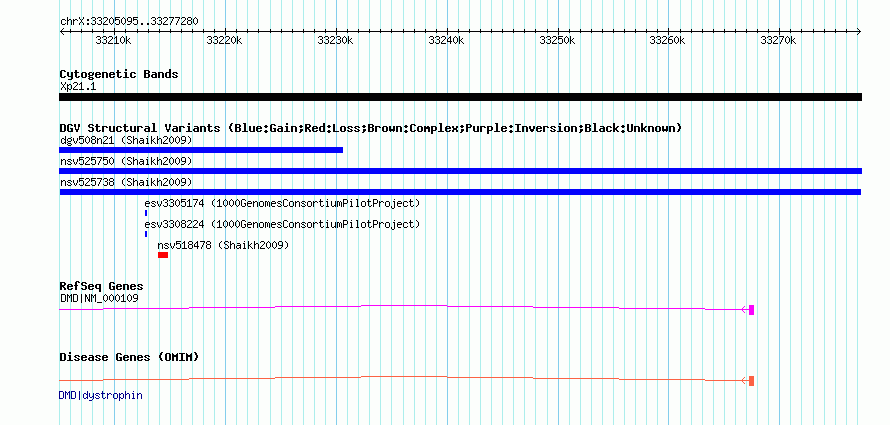Click the small blue esv3308224 marker
This screenshot has height=425, width=890.
[146, 234]
